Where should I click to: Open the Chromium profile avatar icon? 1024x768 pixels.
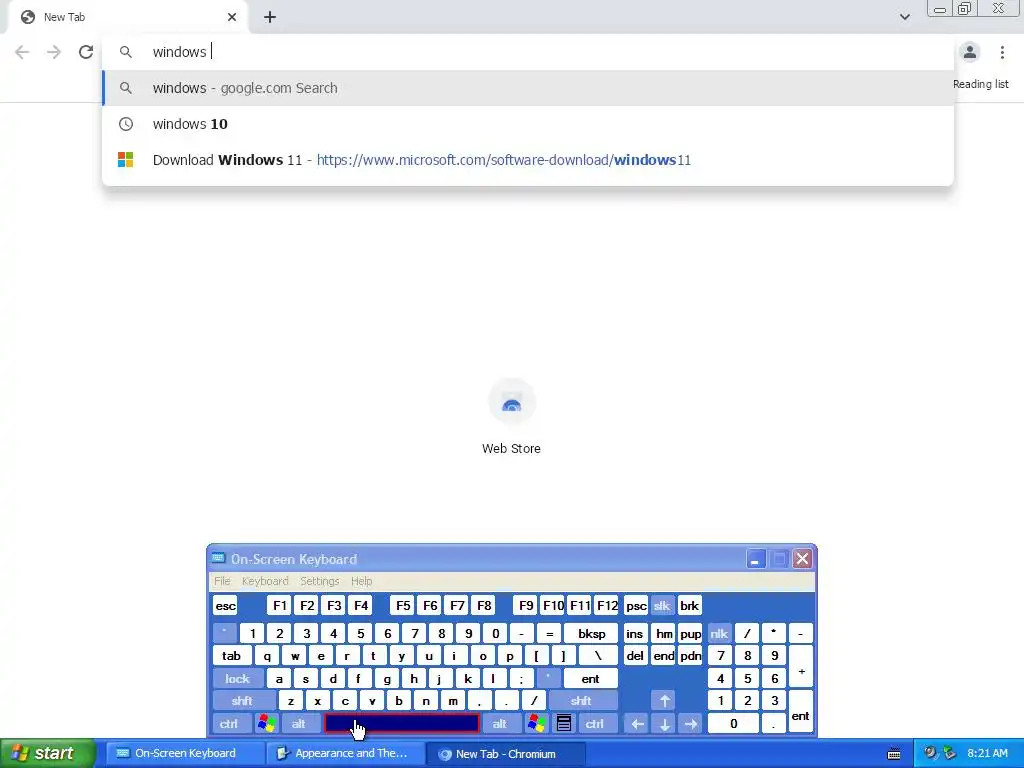[x=970, y=52]
